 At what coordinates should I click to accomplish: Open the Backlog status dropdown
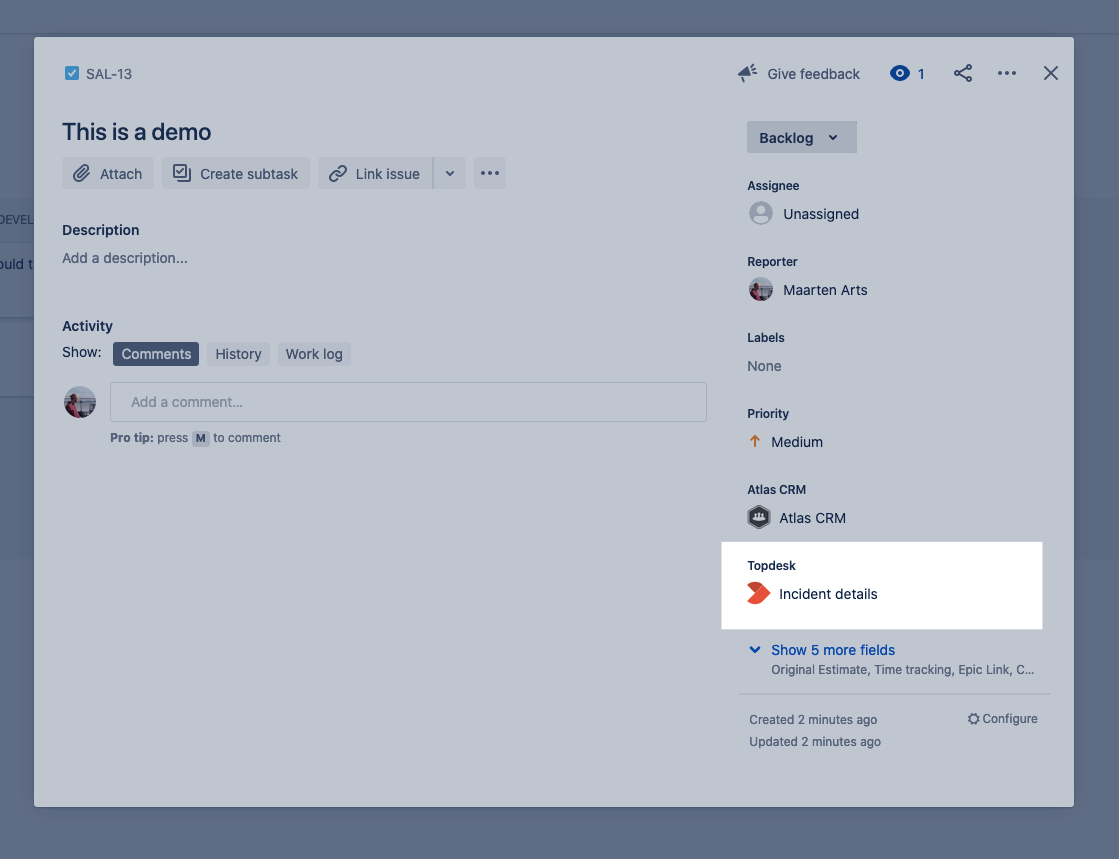pyautogui.click(x=801, y=138)
